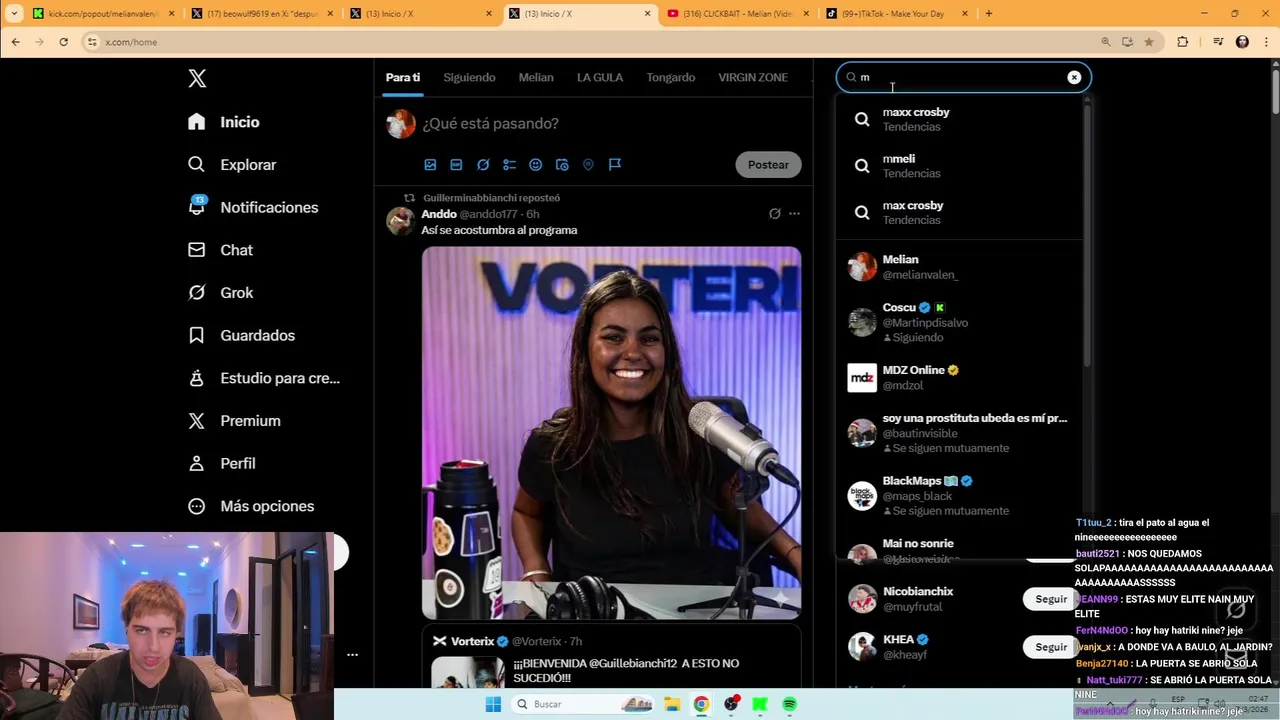Image resolution: width=1280 pixels, height=720 pixels.
Task: Open Windows Start menu
Action: tap(493, 704)
